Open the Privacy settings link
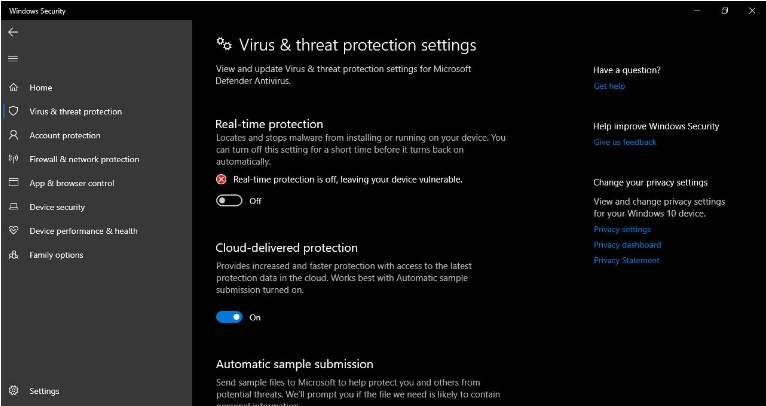This screenshot has height=406, width=766. (622, 229)
